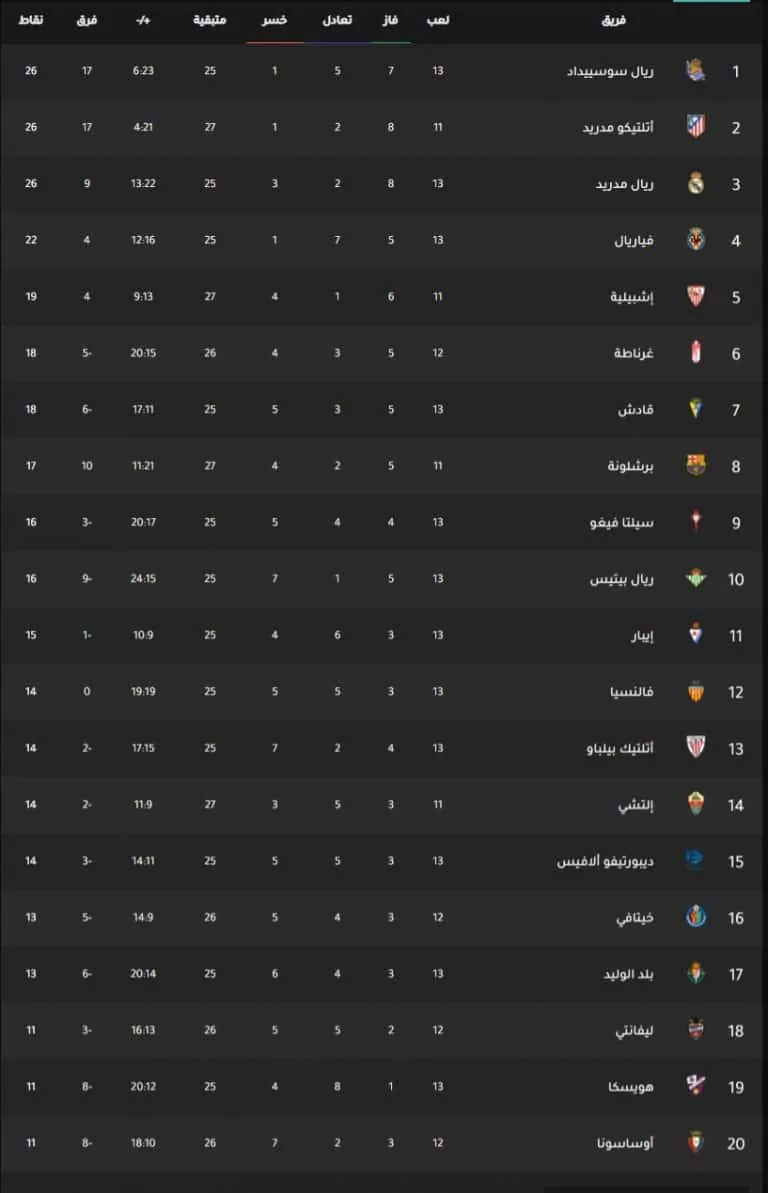Click the Real Betis club crest
Viewport: 768px width, 1193px height.
tap(696, 578)
